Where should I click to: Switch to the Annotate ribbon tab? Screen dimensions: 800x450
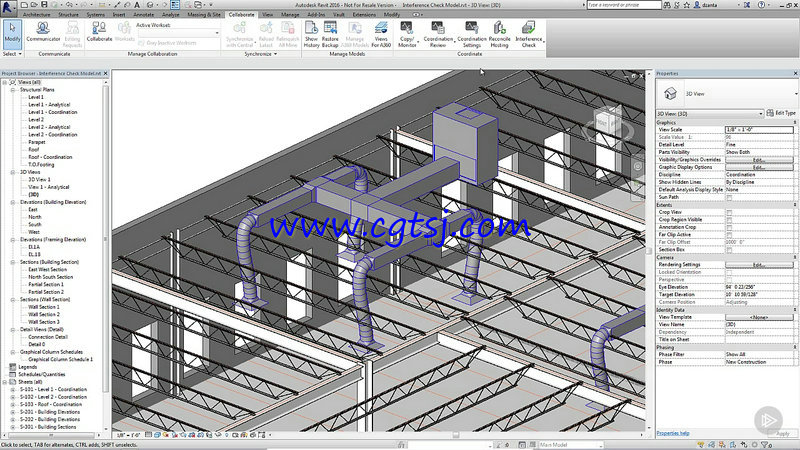coord(144,15)
